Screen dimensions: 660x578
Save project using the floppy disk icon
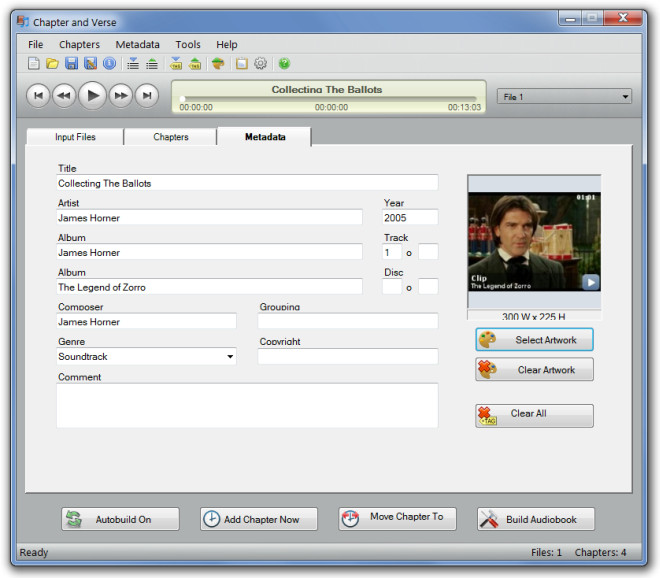[72, 64]
